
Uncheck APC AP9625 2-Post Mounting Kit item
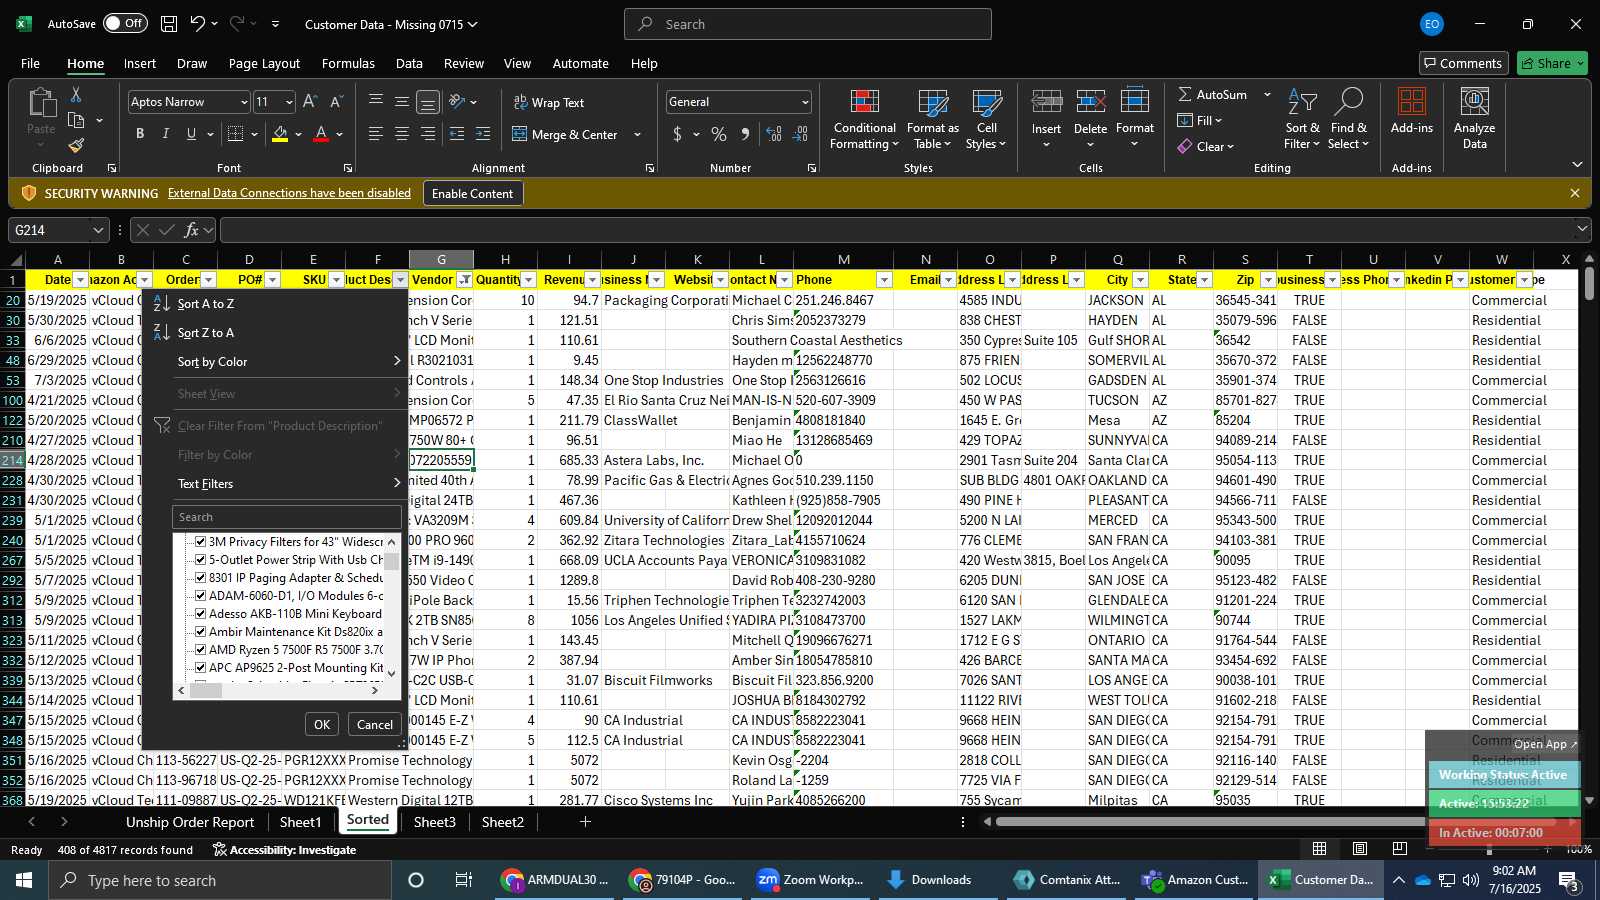(200, 668)
